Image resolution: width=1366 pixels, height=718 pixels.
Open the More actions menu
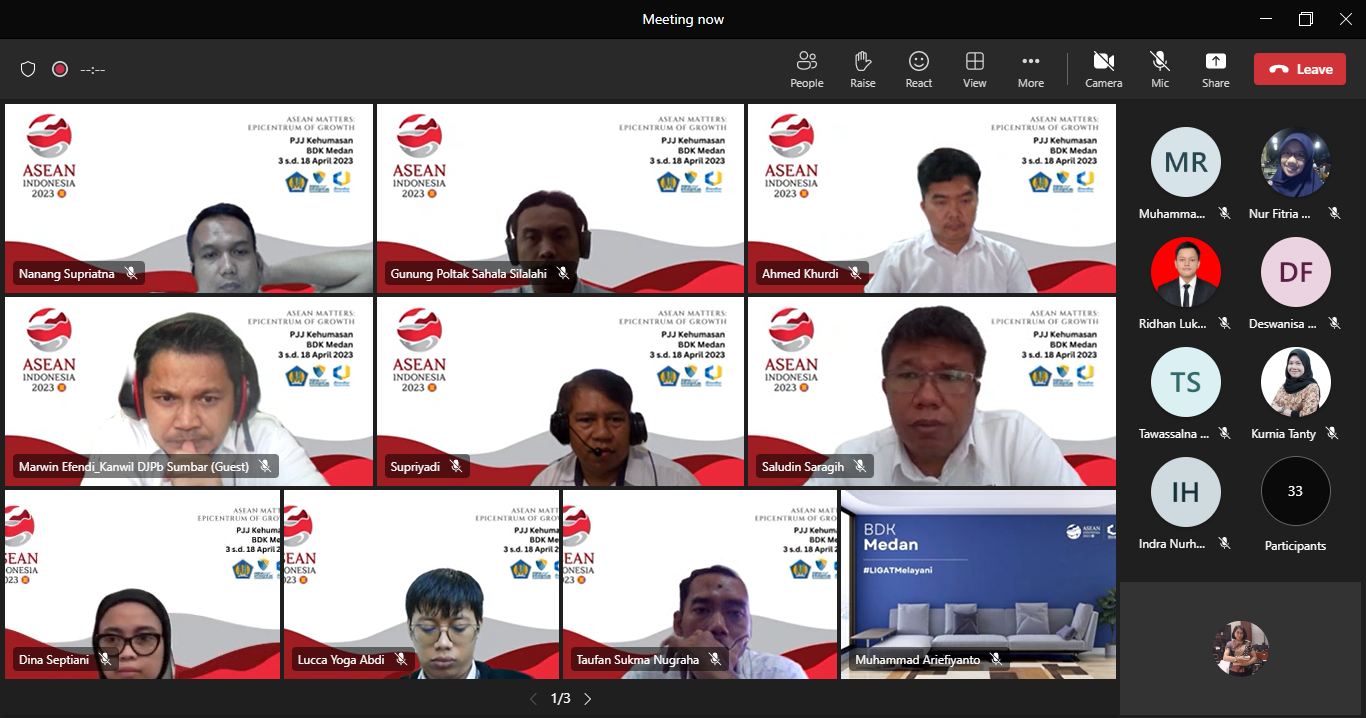click(x=1030, y=69)
